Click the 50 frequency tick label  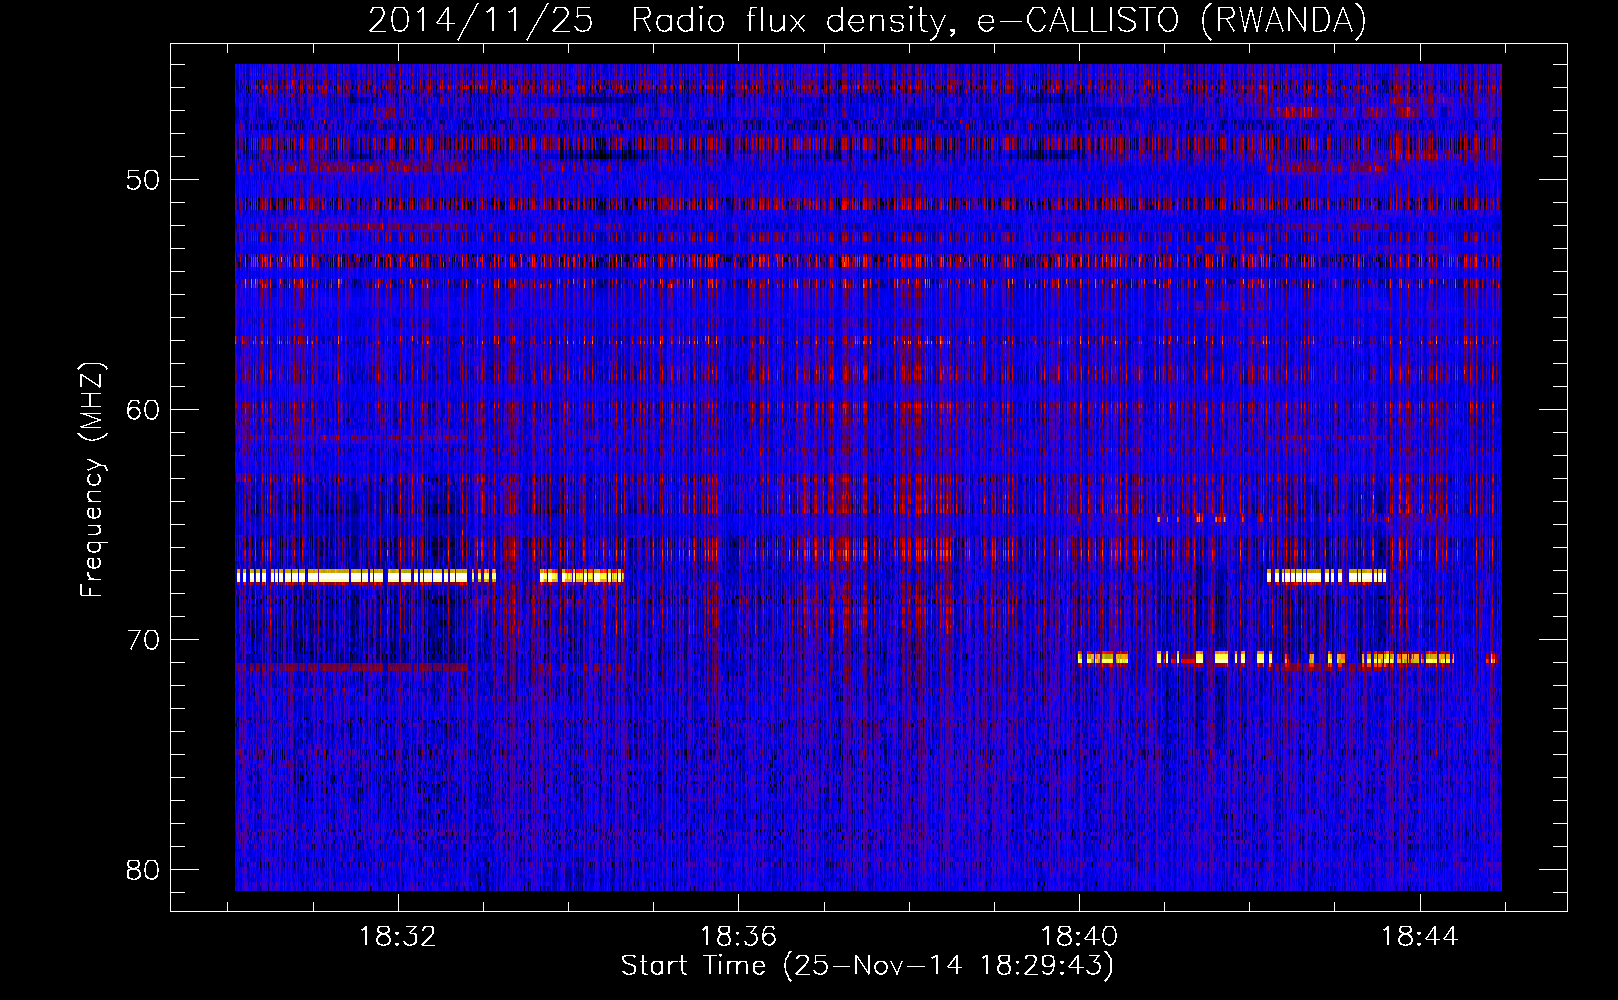(x=143, y=180)
